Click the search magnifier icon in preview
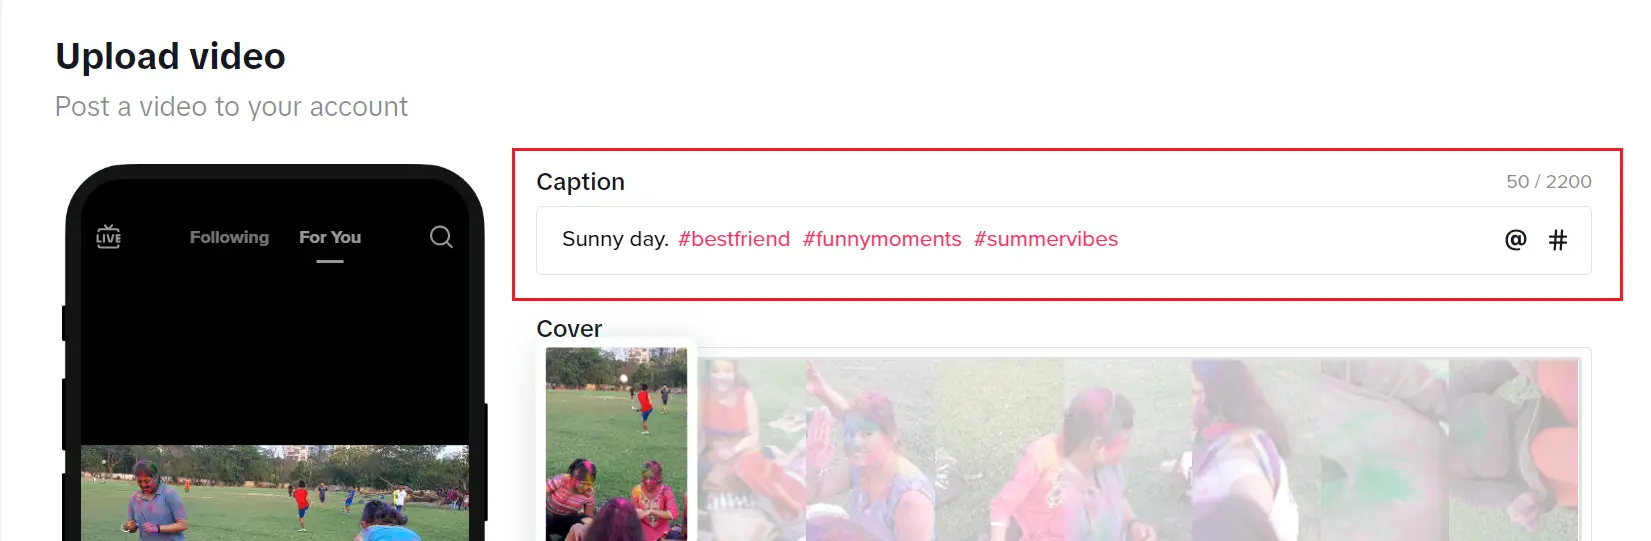 (x=441, y=237)
